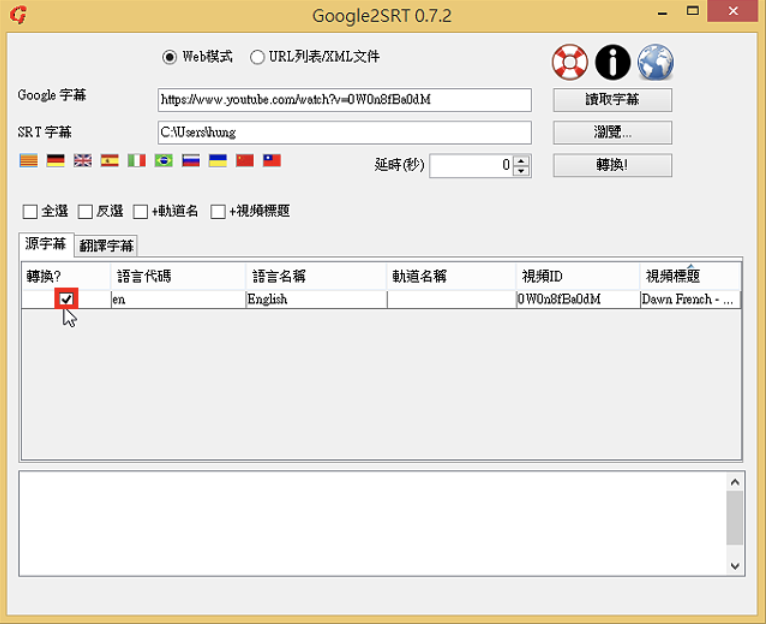Click the Google2SRT logo in title bar
This screenshot has height=626, width=766.
18,15
